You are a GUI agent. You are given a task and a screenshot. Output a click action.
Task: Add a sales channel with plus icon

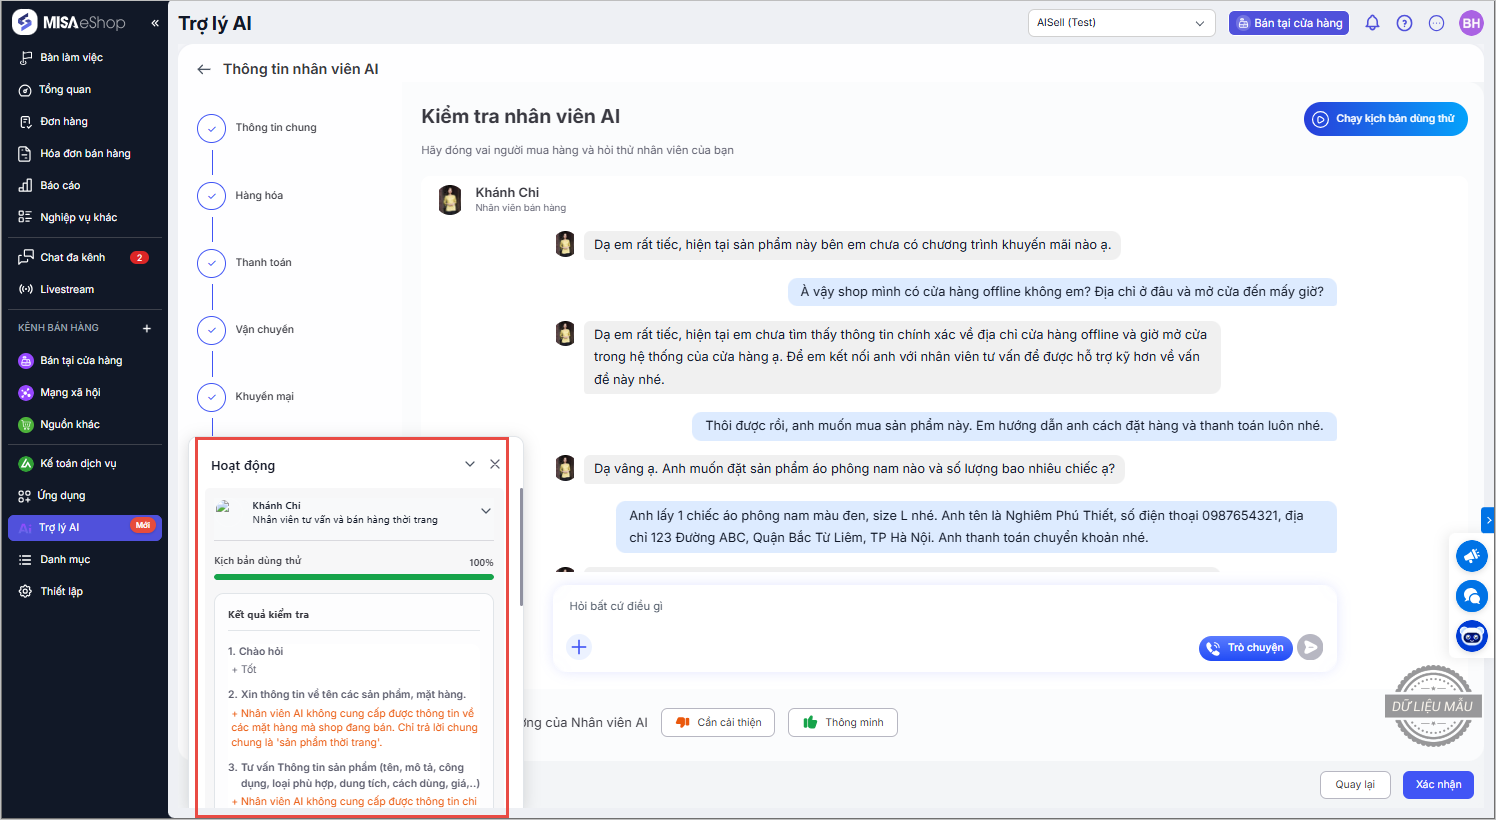147,328
